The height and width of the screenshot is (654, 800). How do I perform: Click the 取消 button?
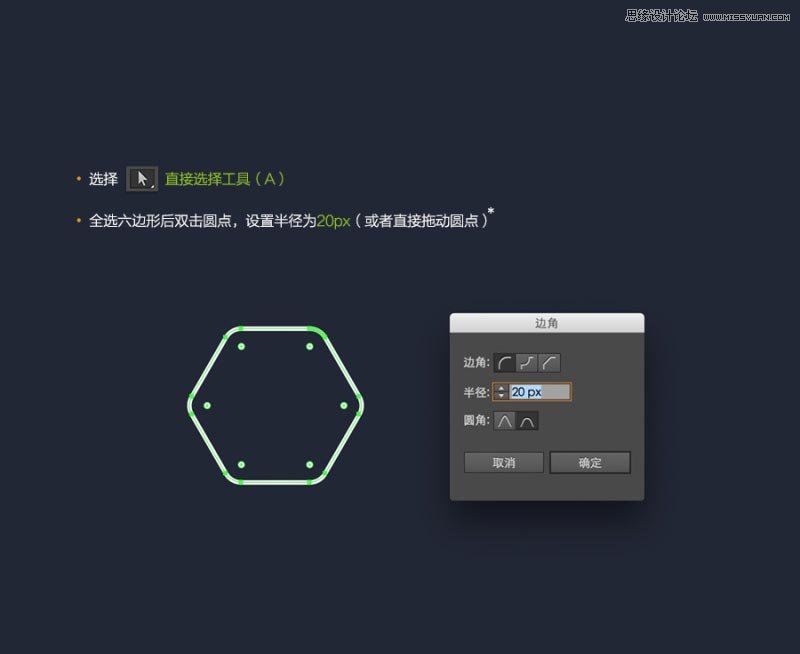click(504, 463)
